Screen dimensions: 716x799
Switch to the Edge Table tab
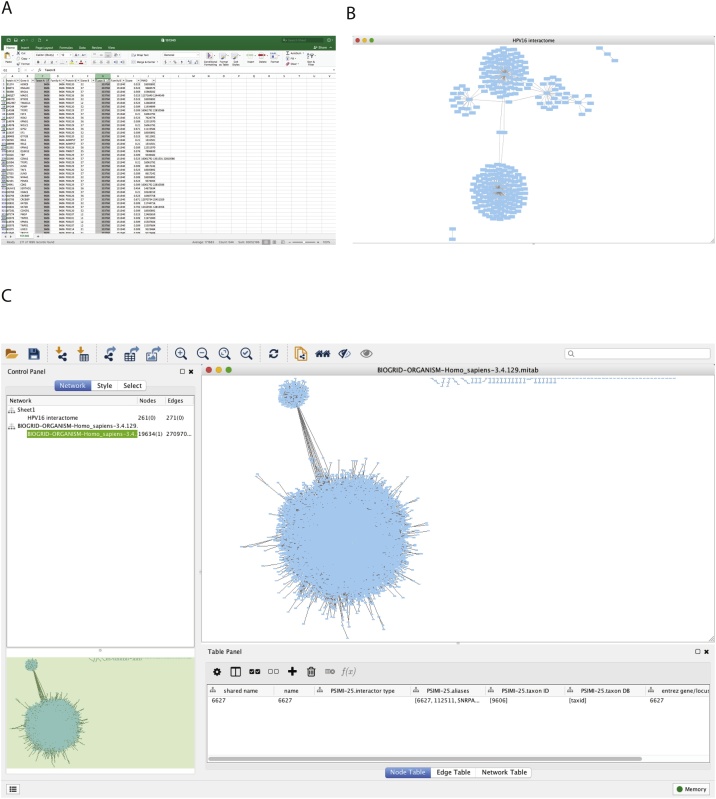(x=458, y=772)
